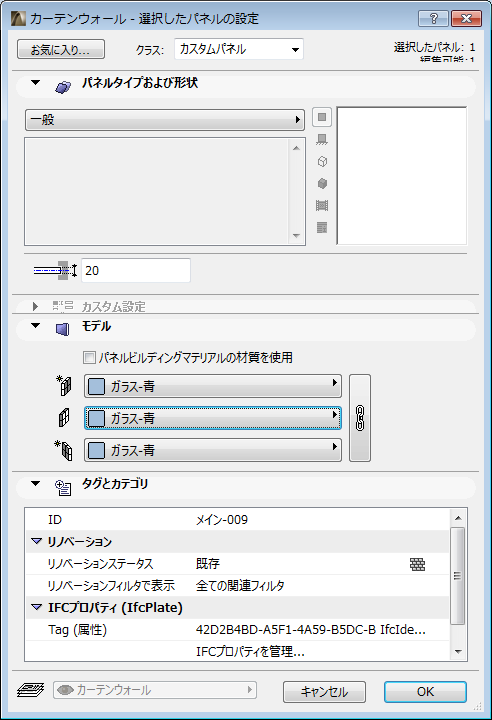492x720 pixels.
Task: Collapse the IFCプロパティ (IfcPlate) group
Action: [36, 607]
